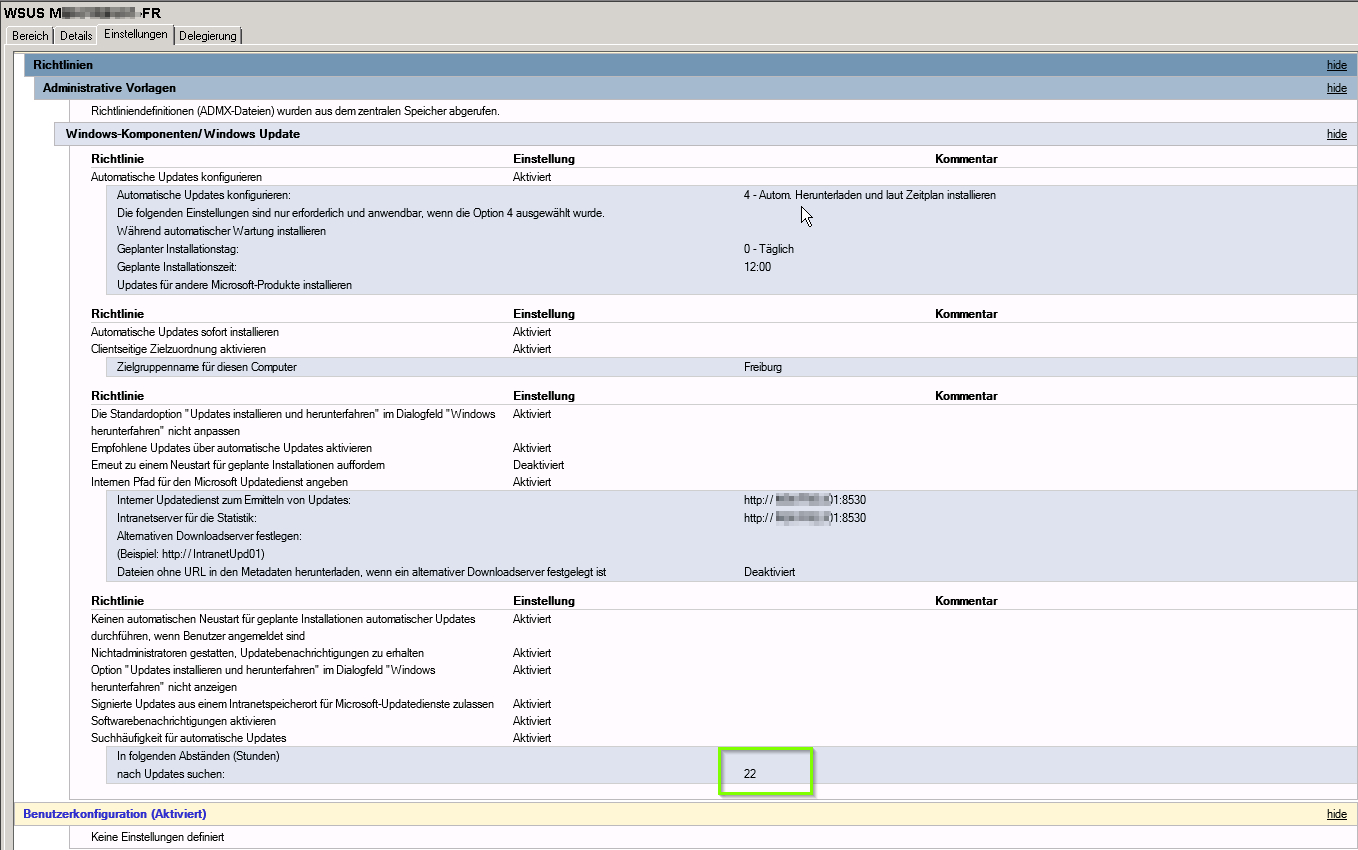Click 'Deaktiviert' for Dateien ohne URL row
The width and height of the screenshot is (1358, 850).
pos(769,572)
